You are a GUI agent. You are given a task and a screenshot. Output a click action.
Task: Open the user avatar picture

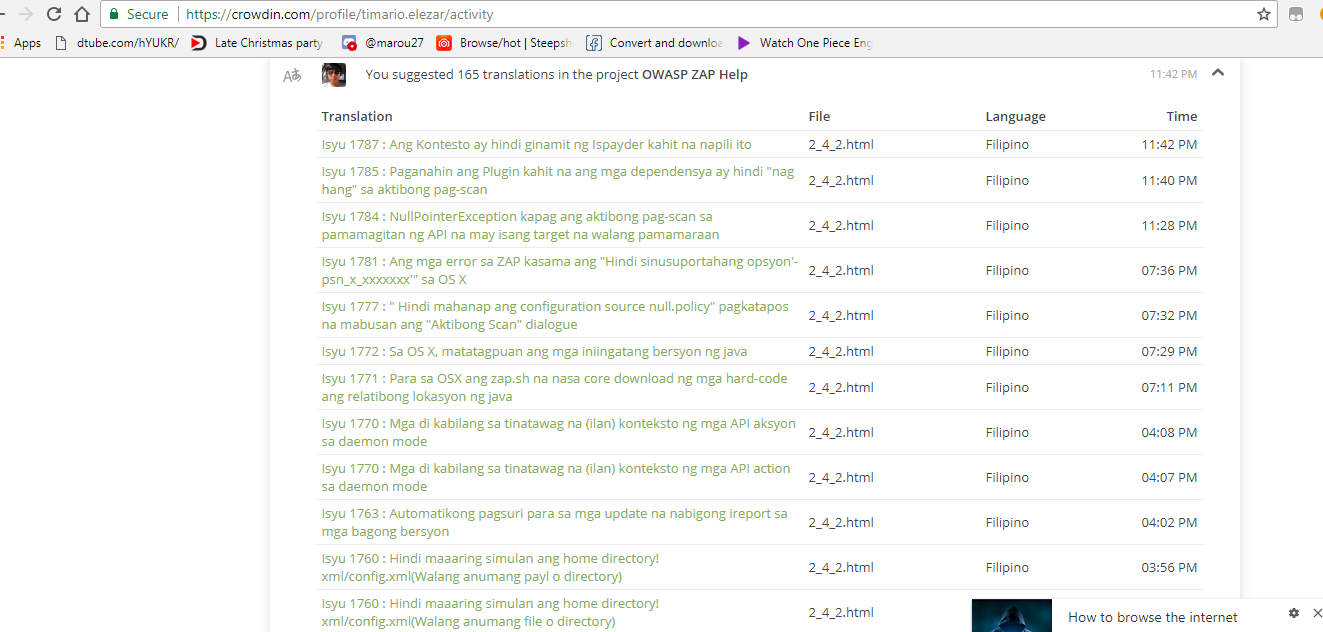click(x=334, y=75)
